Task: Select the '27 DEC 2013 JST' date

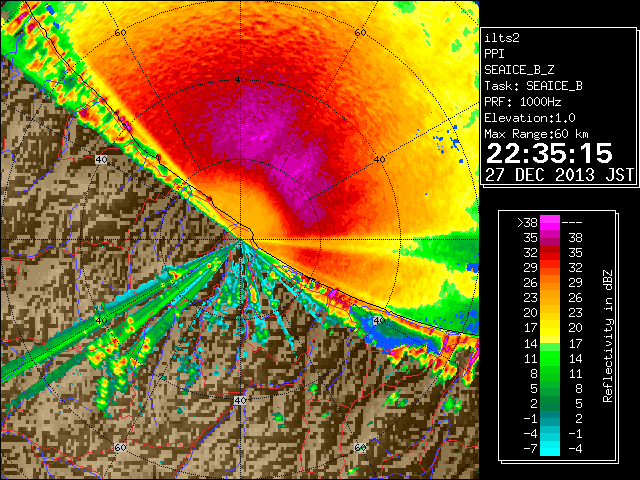Action: 560,175
